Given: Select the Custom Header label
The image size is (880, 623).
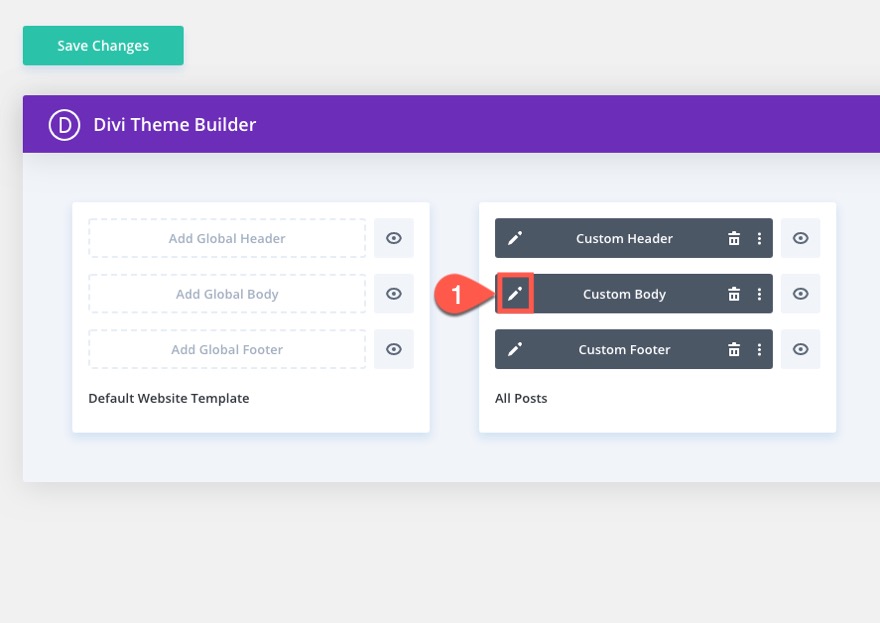Looking at the screenshot, I should pos(624,239).
